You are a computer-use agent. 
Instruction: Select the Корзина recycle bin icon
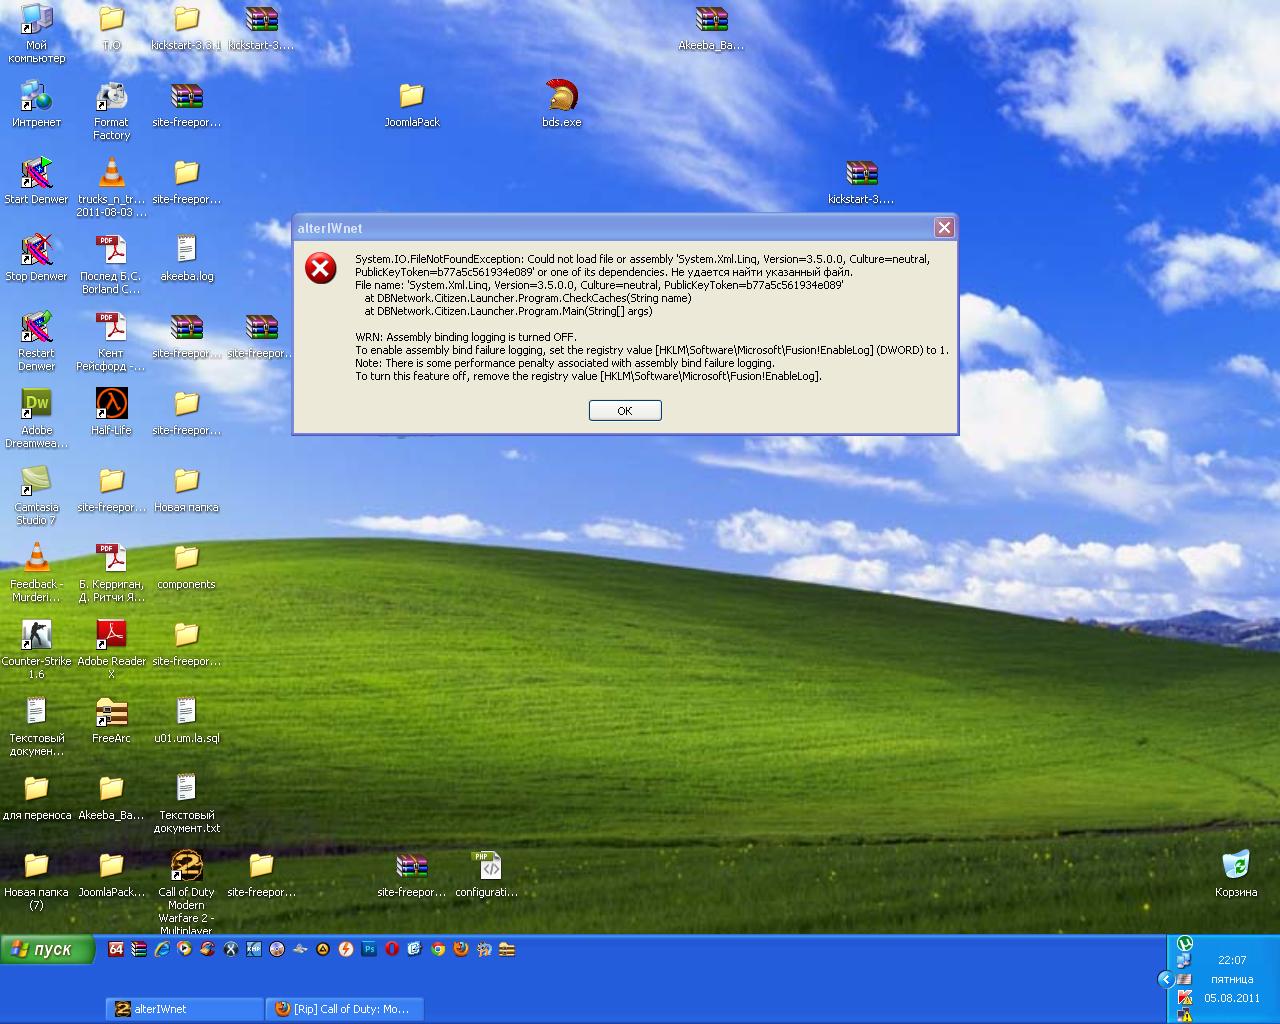[1236, 867]
